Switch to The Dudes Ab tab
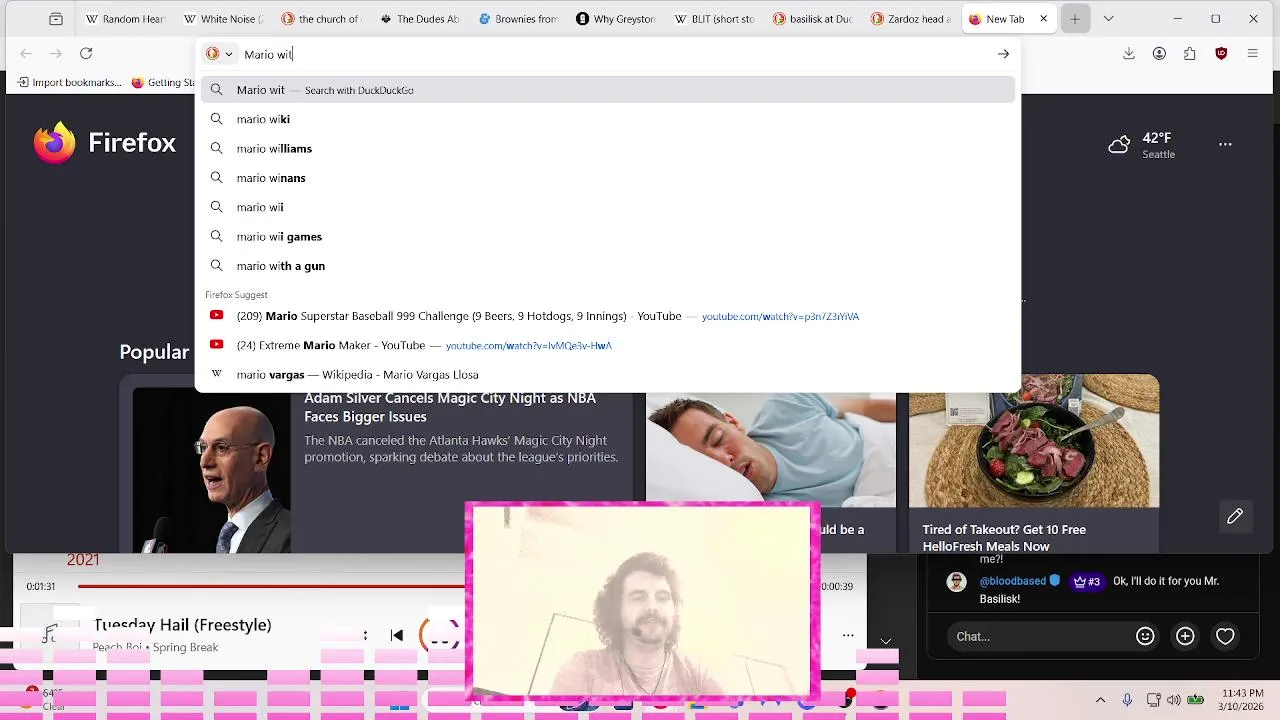 point(419,19)
